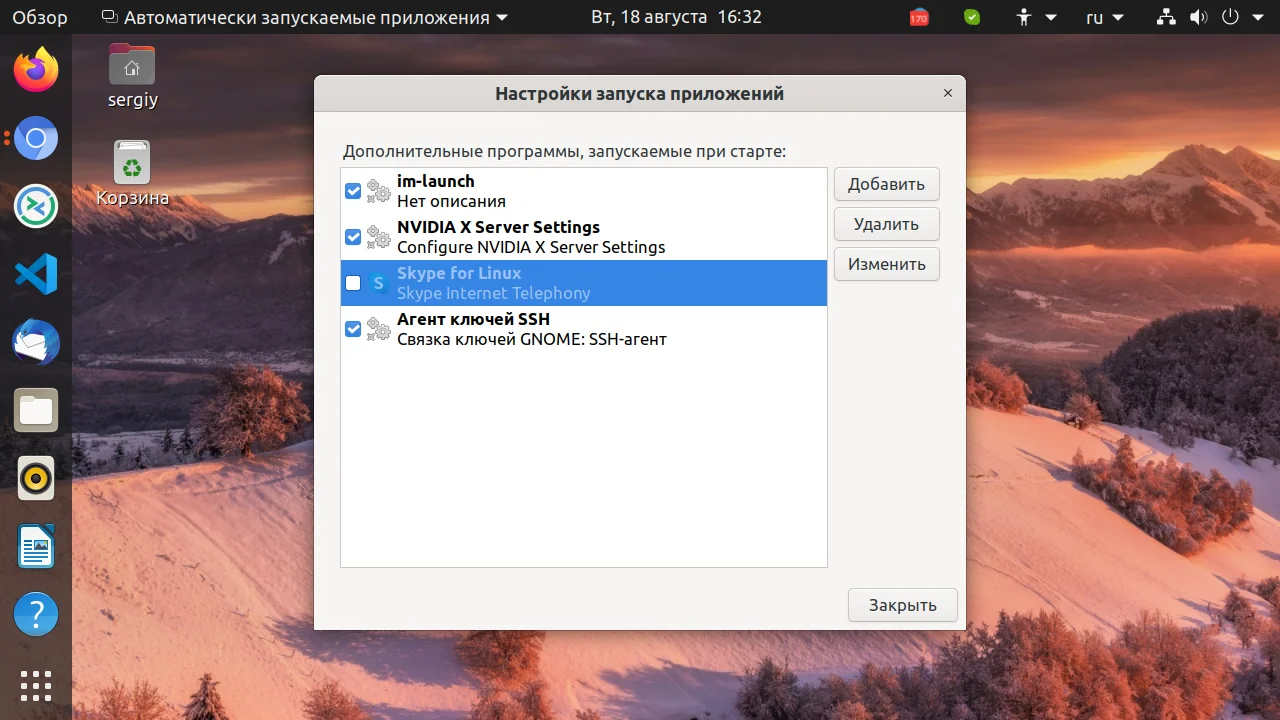Click Configure NVIDIA X Server Settings description
The width and height of the screenshot is (1280, 720).
tap(531, 247)
